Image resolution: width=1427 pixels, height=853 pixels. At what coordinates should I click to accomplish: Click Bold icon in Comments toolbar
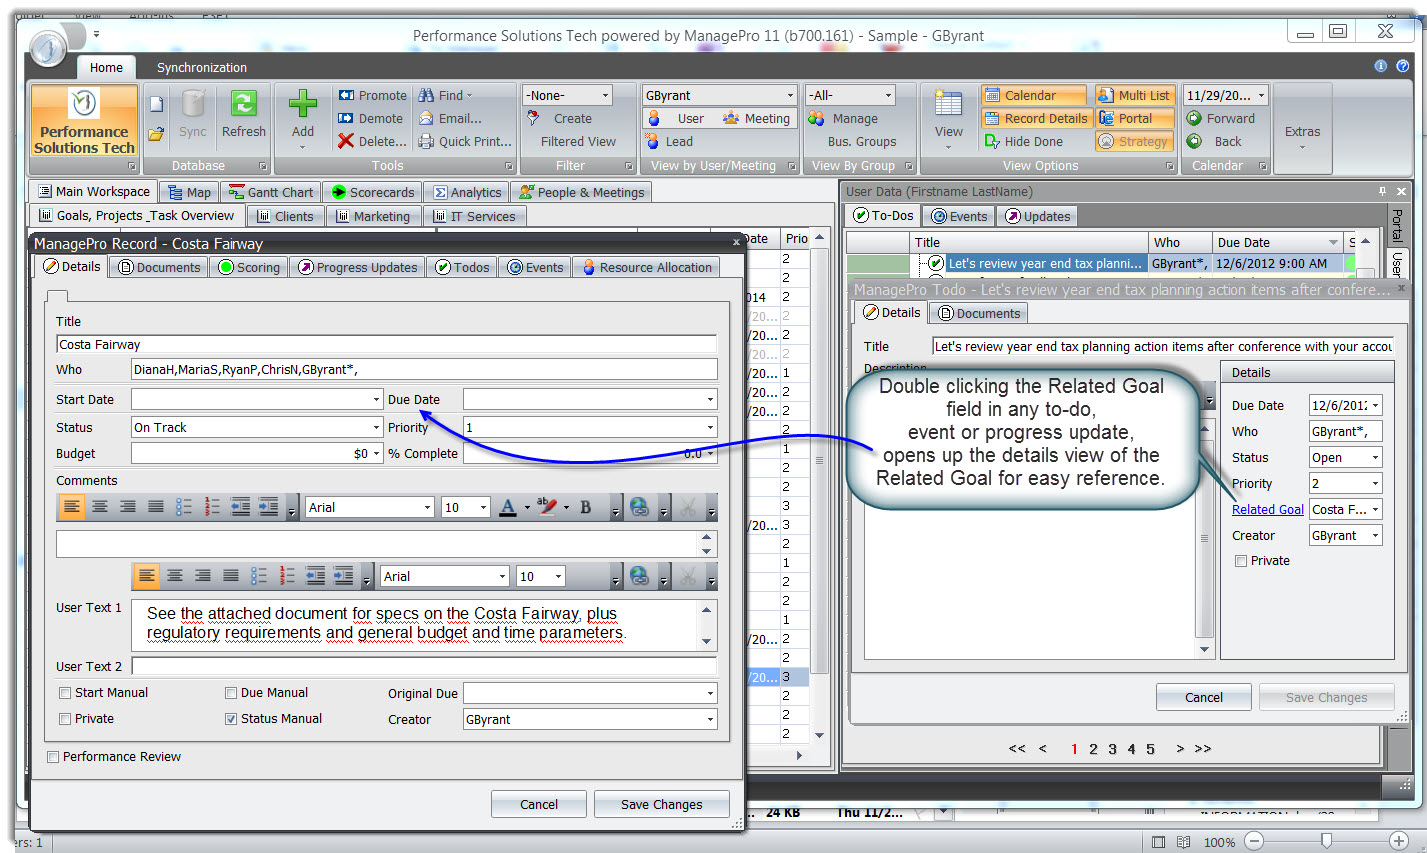[586, 507]
